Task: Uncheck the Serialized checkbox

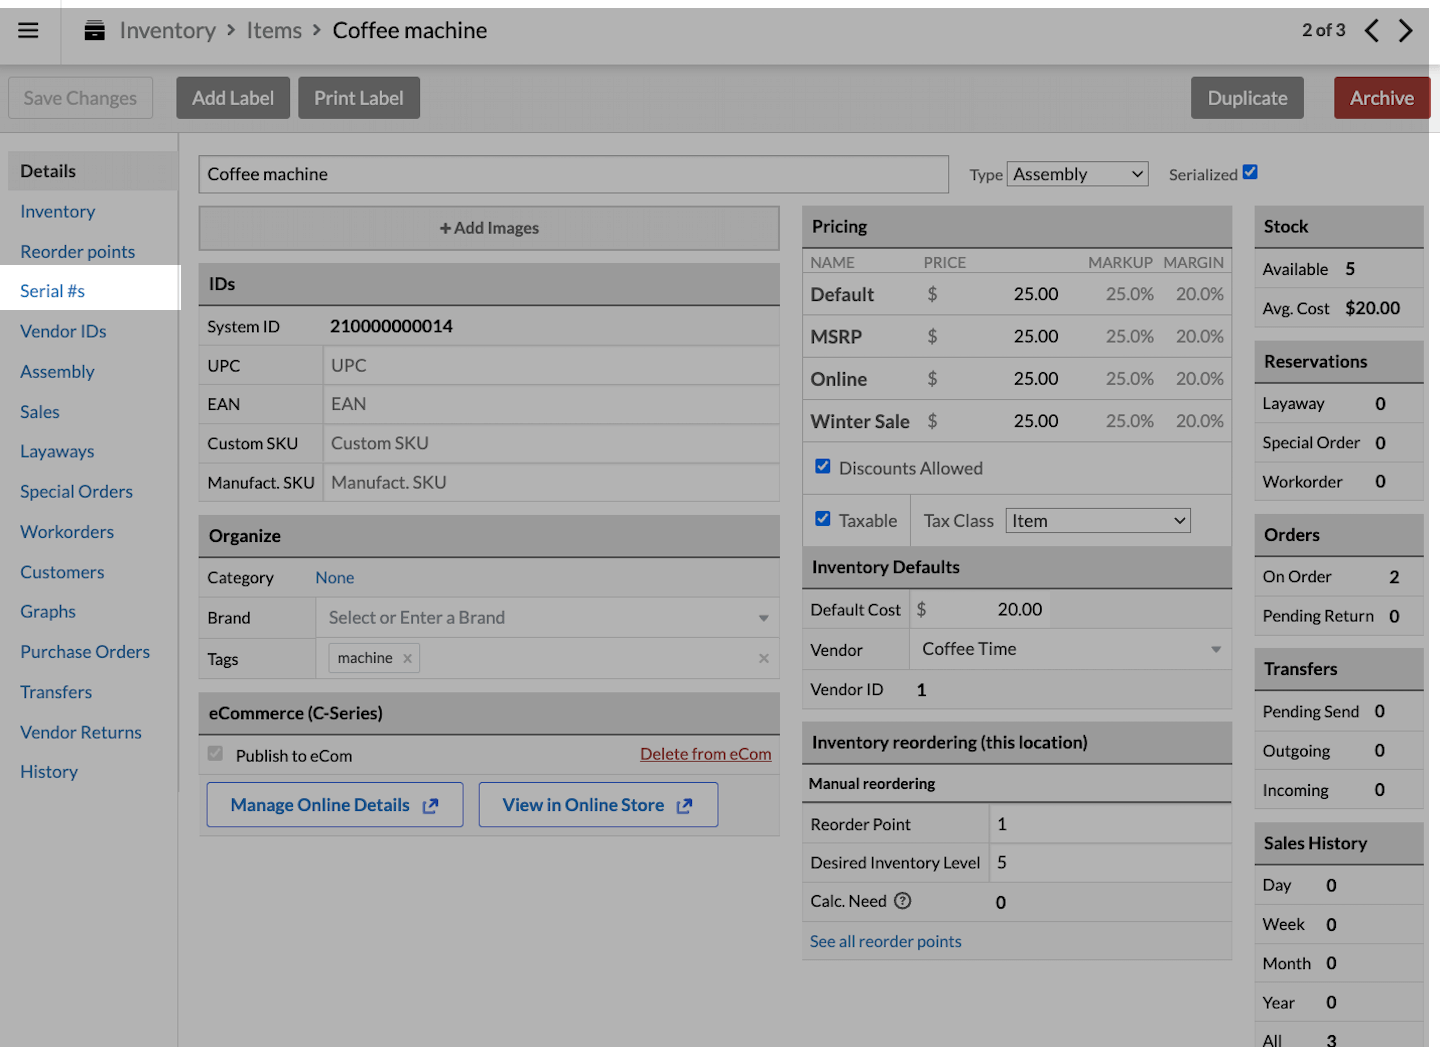Action: [x=1250, y=172]
